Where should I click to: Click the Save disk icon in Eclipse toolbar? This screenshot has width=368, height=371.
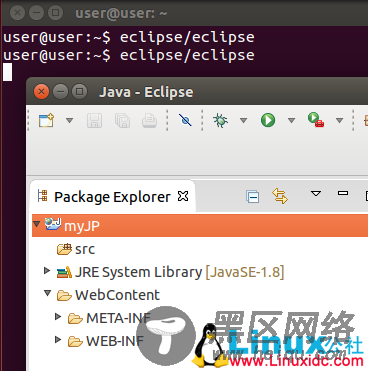[94, 120]
